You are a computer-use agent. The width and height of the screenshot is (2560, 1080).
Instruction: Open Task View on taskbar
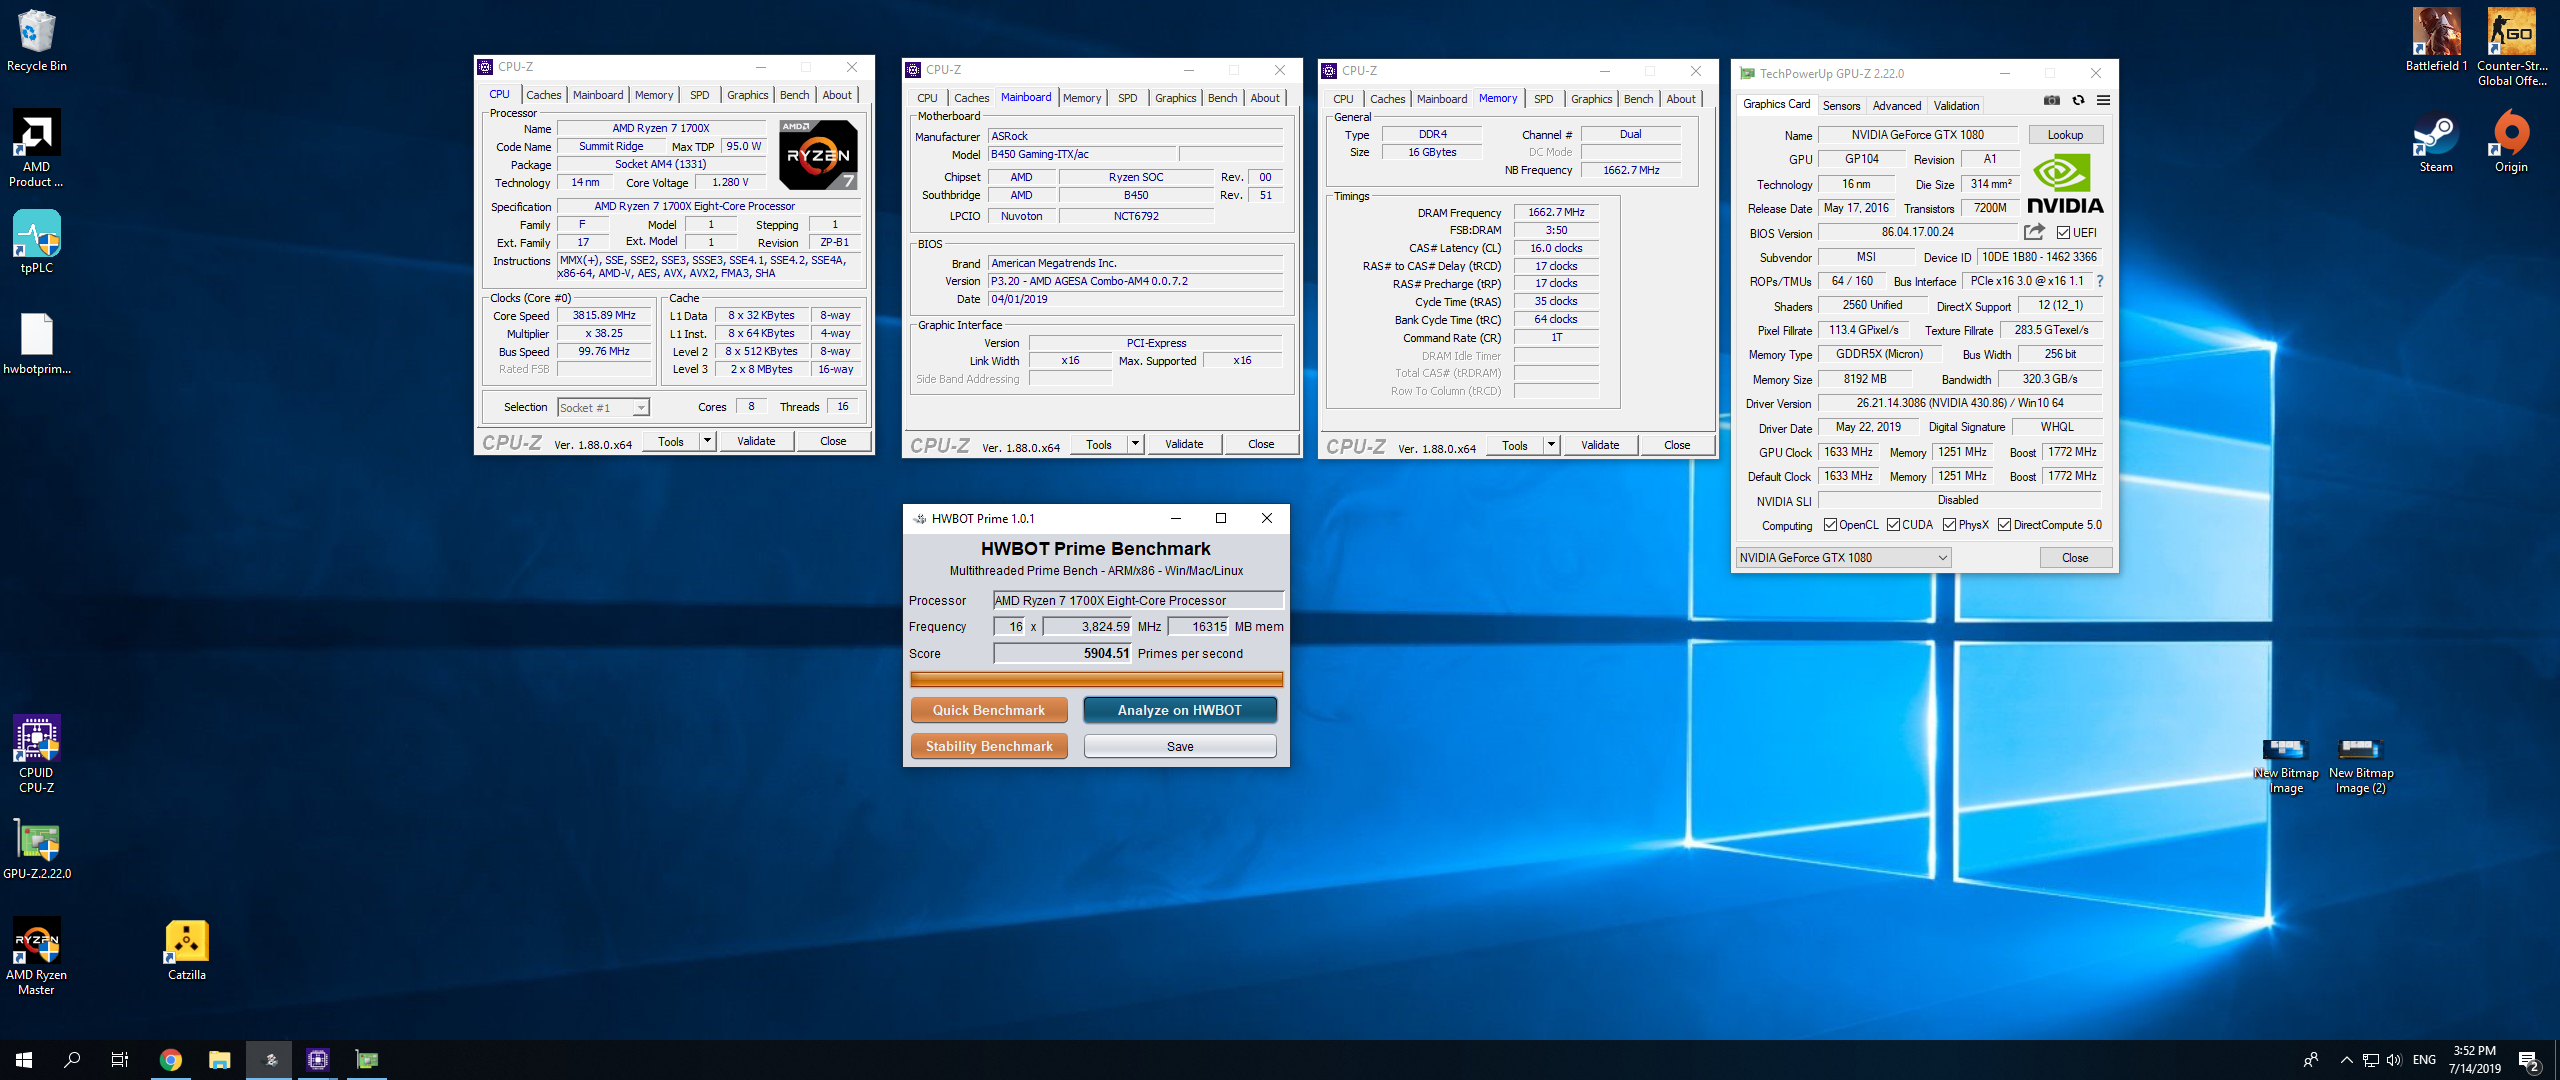point(119,1060)
